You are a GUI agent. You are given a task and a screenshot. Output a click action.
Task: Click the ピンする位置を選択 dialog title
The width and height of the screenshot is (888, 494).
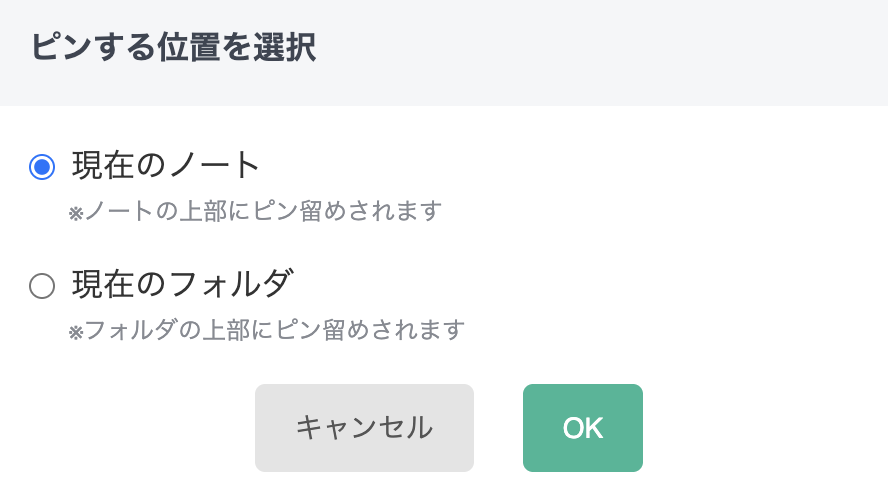point(174,48)
